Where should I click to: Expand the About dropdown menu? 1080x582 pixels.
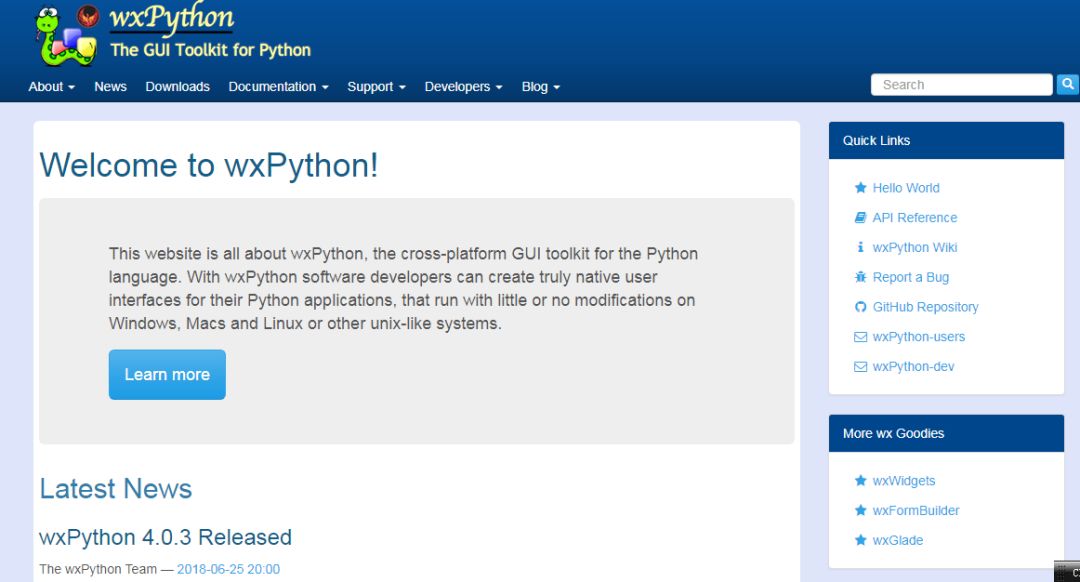pyautogui.click(x=52, y=87)
